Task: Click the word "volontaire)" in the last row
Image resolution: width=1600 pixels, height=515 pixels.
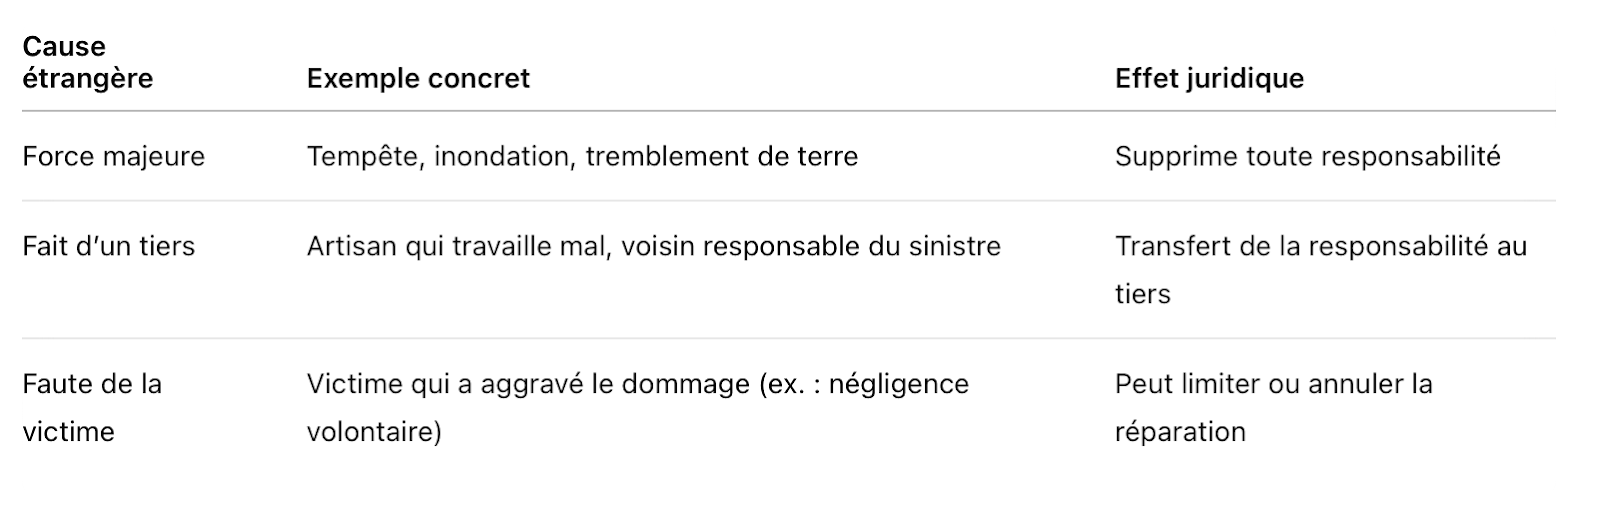Action: pos(373,433)
